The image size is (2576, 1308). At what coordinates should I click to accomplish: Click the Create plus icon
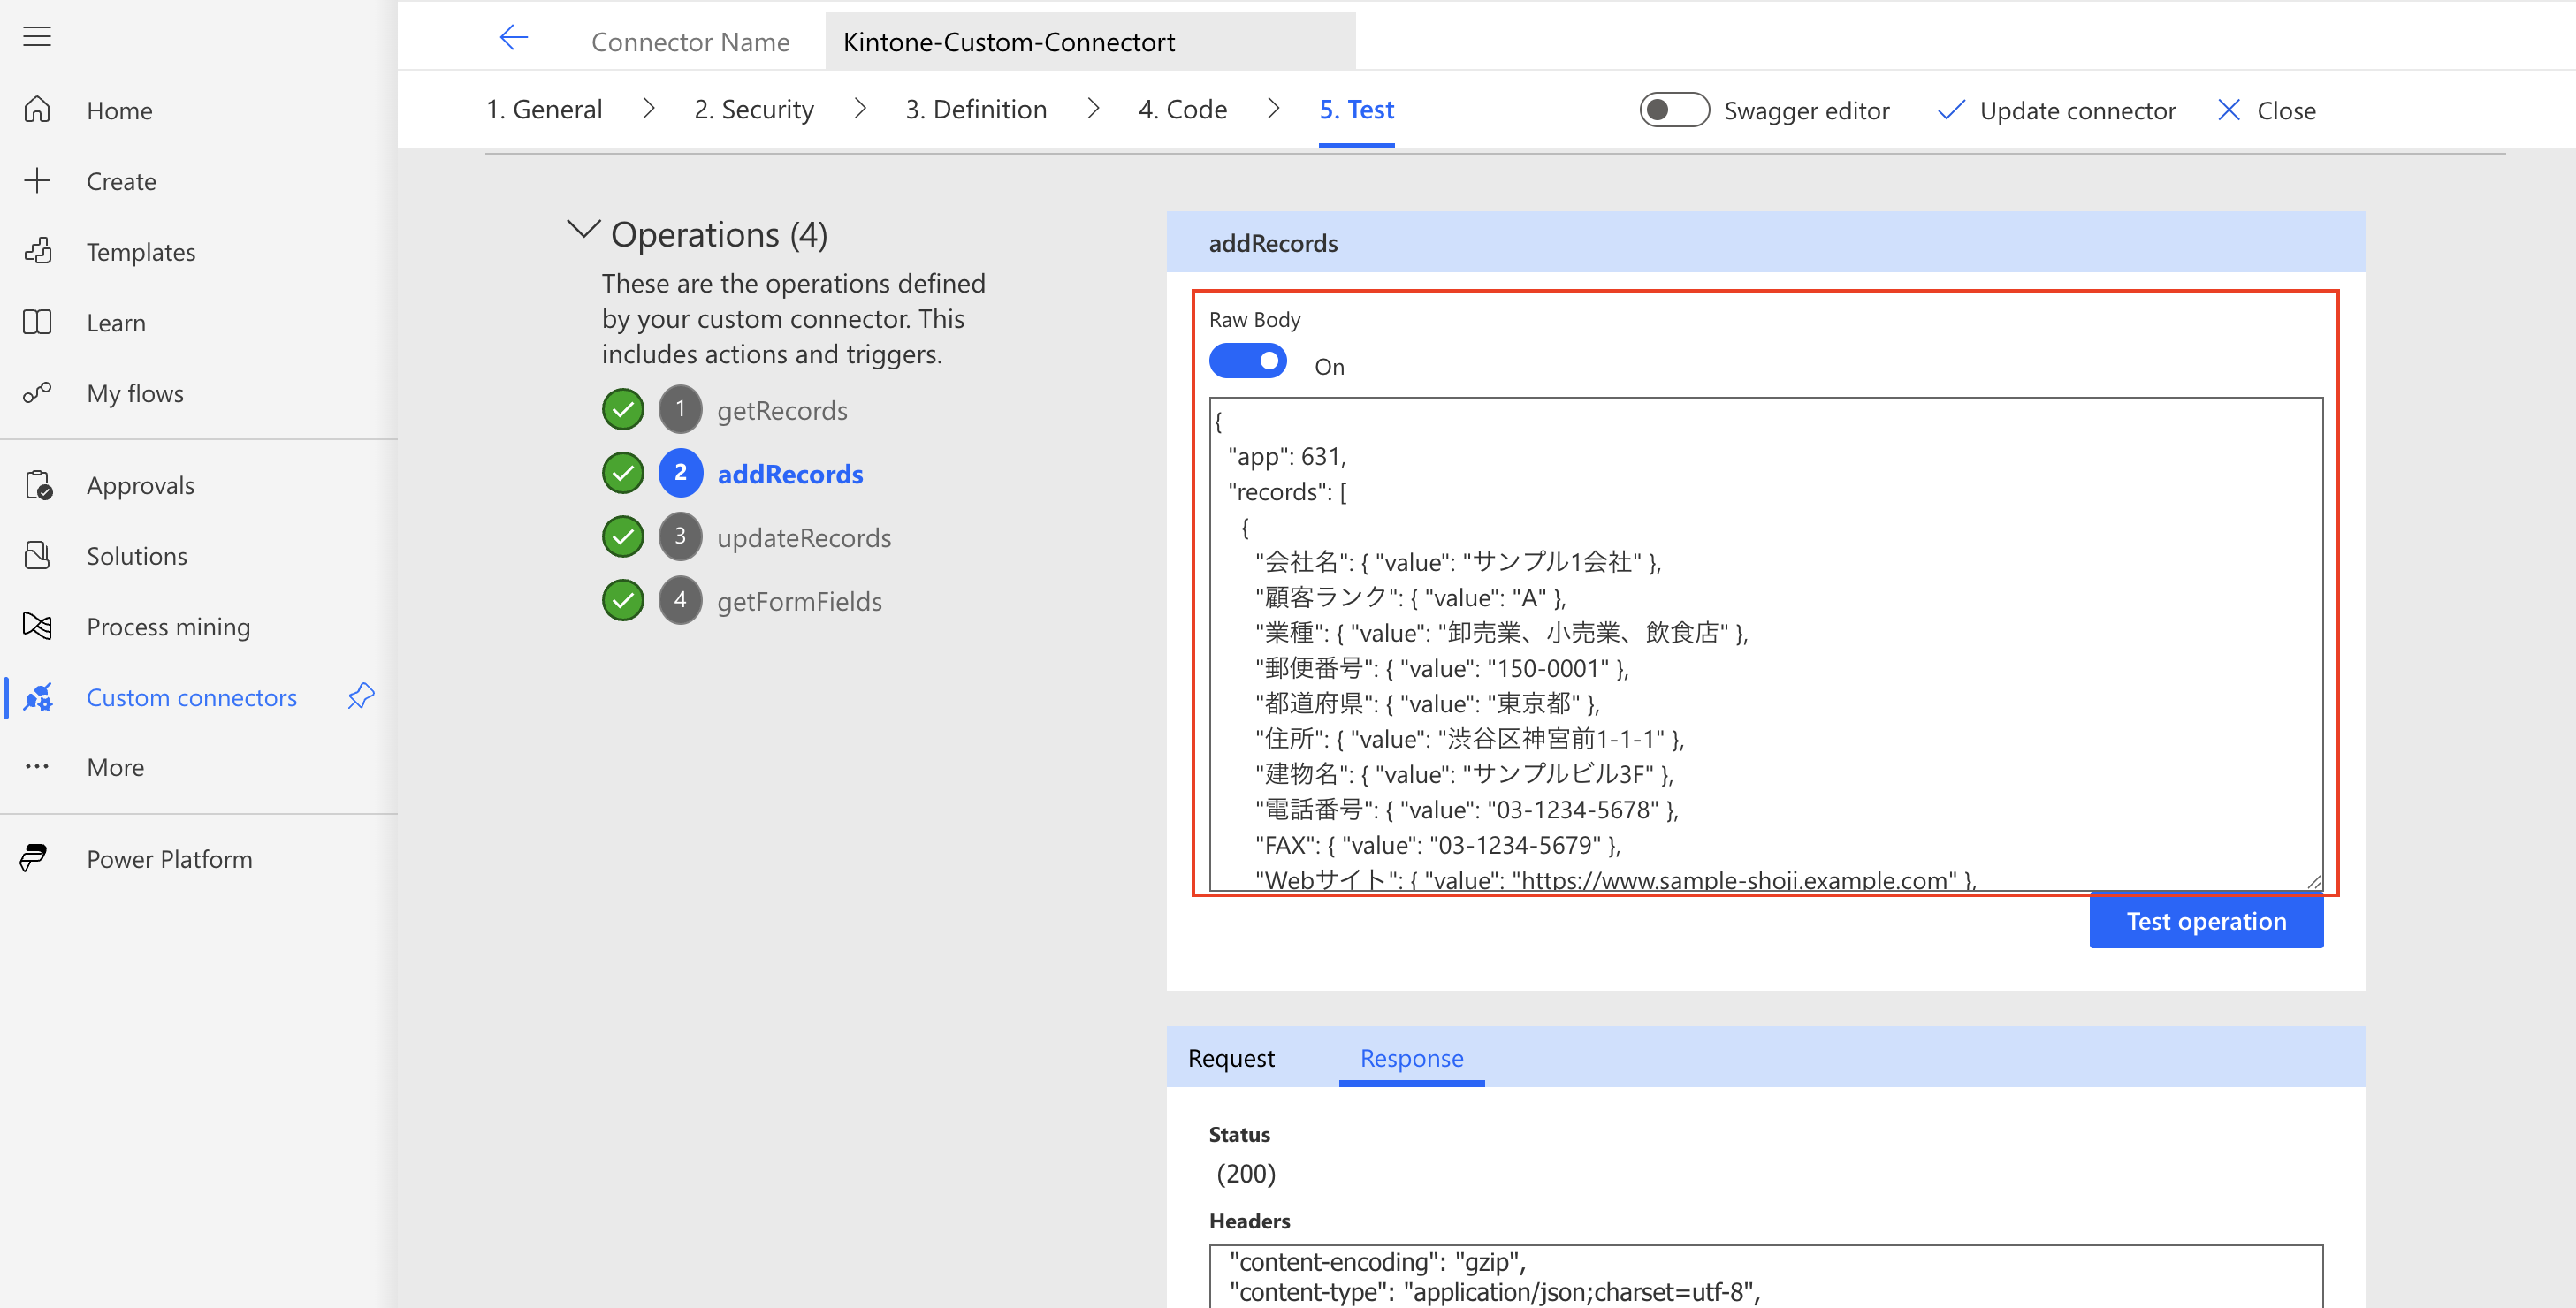[x=37, y=180]
